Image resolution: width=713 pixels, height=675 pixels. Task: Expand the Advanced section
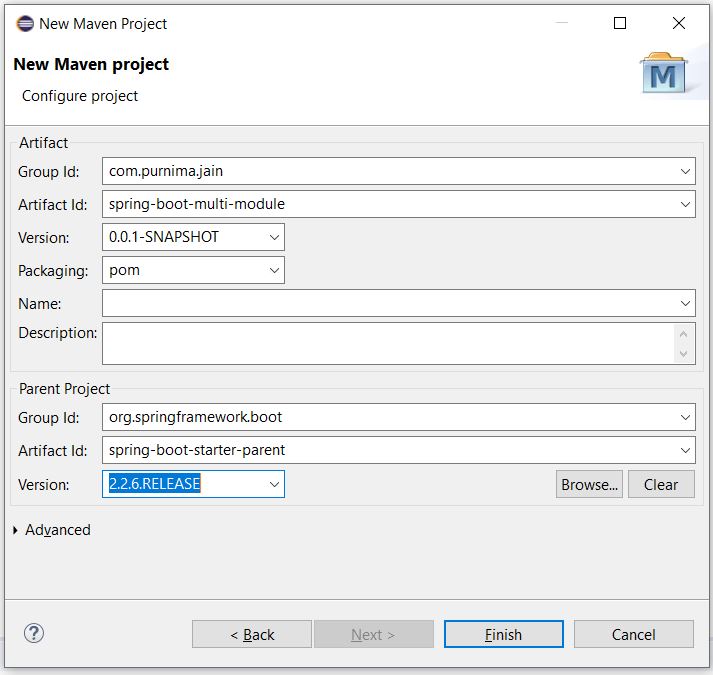click(16, 530)
